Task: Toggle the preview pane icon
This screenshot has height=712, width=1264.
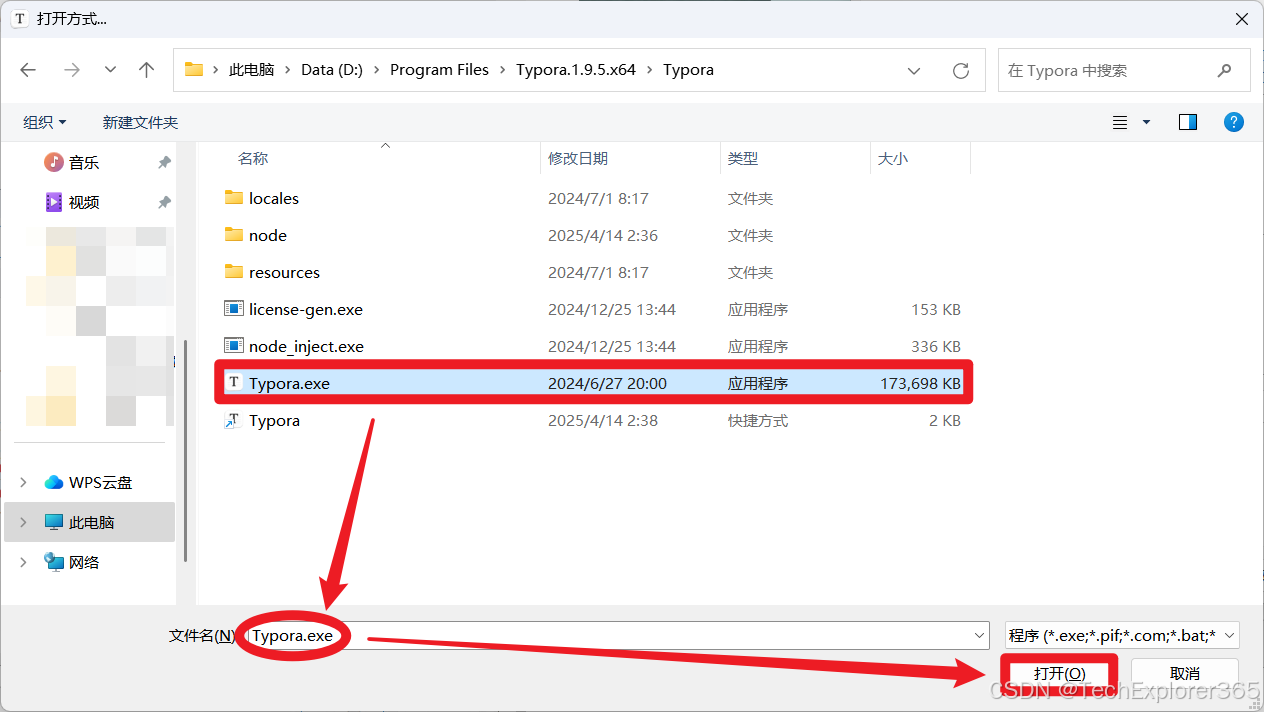Action: click(1188, 122)
